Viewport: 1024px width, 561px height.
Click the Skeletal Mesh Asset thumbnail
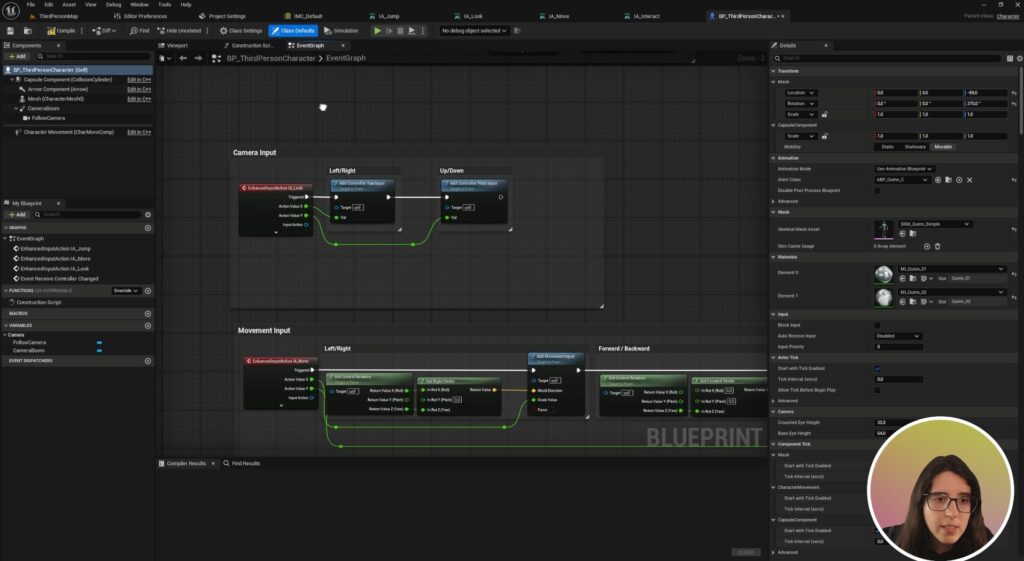(884, 229)
